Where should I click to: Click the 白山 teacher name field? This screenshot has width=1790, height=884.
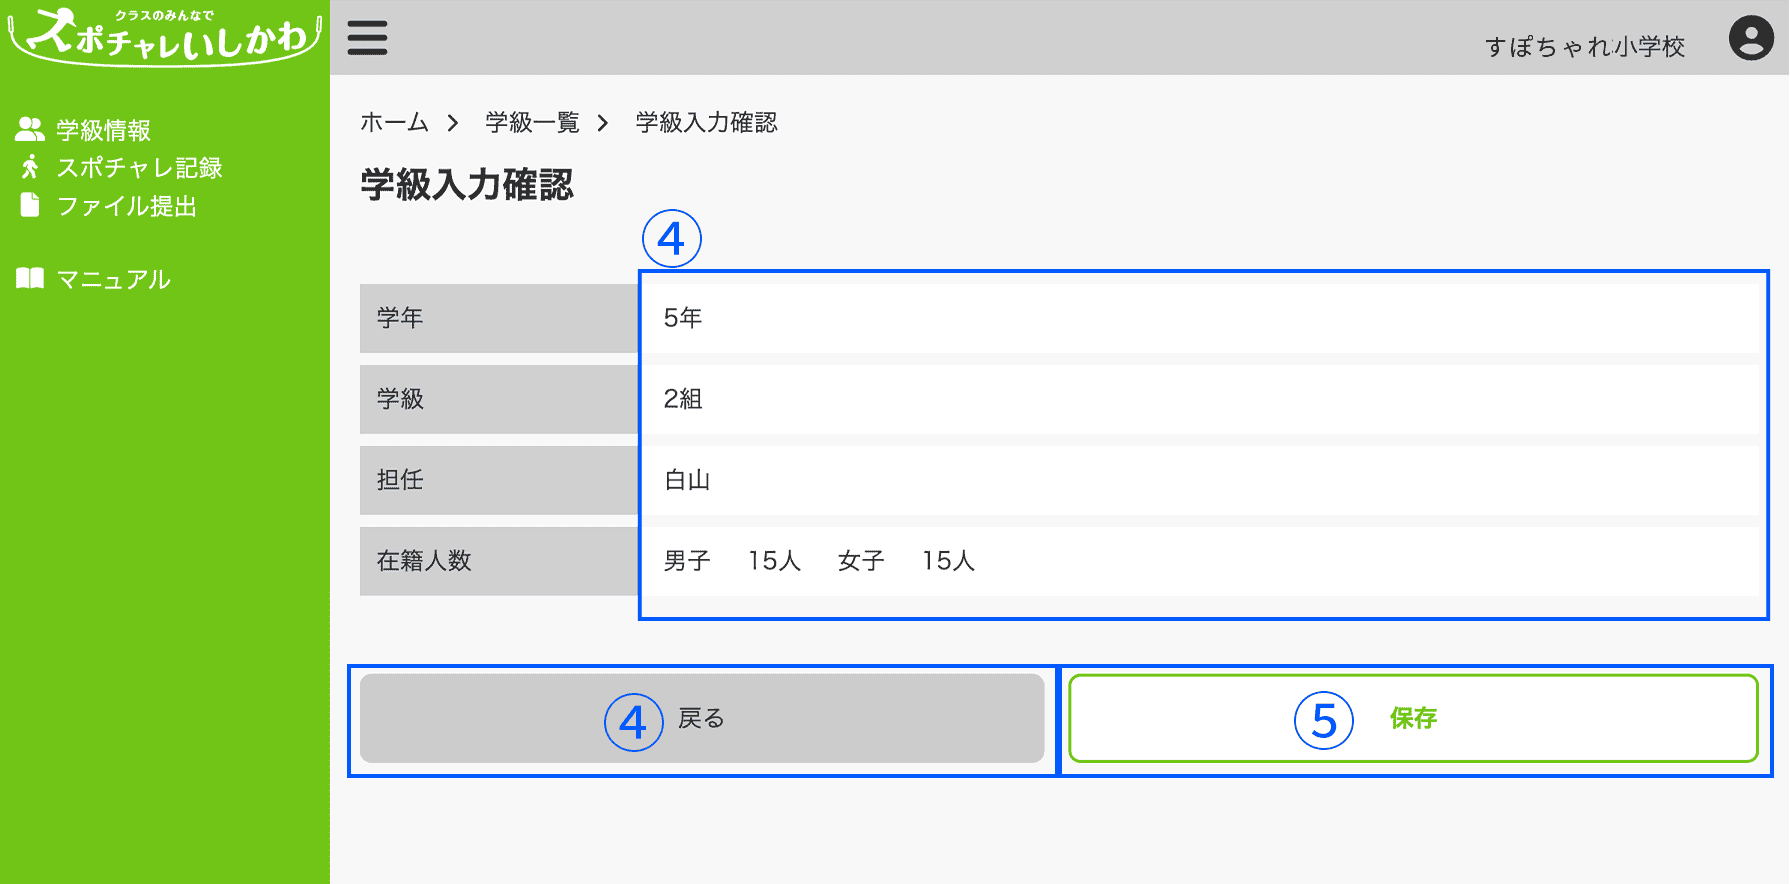[x=1199, y=480]
